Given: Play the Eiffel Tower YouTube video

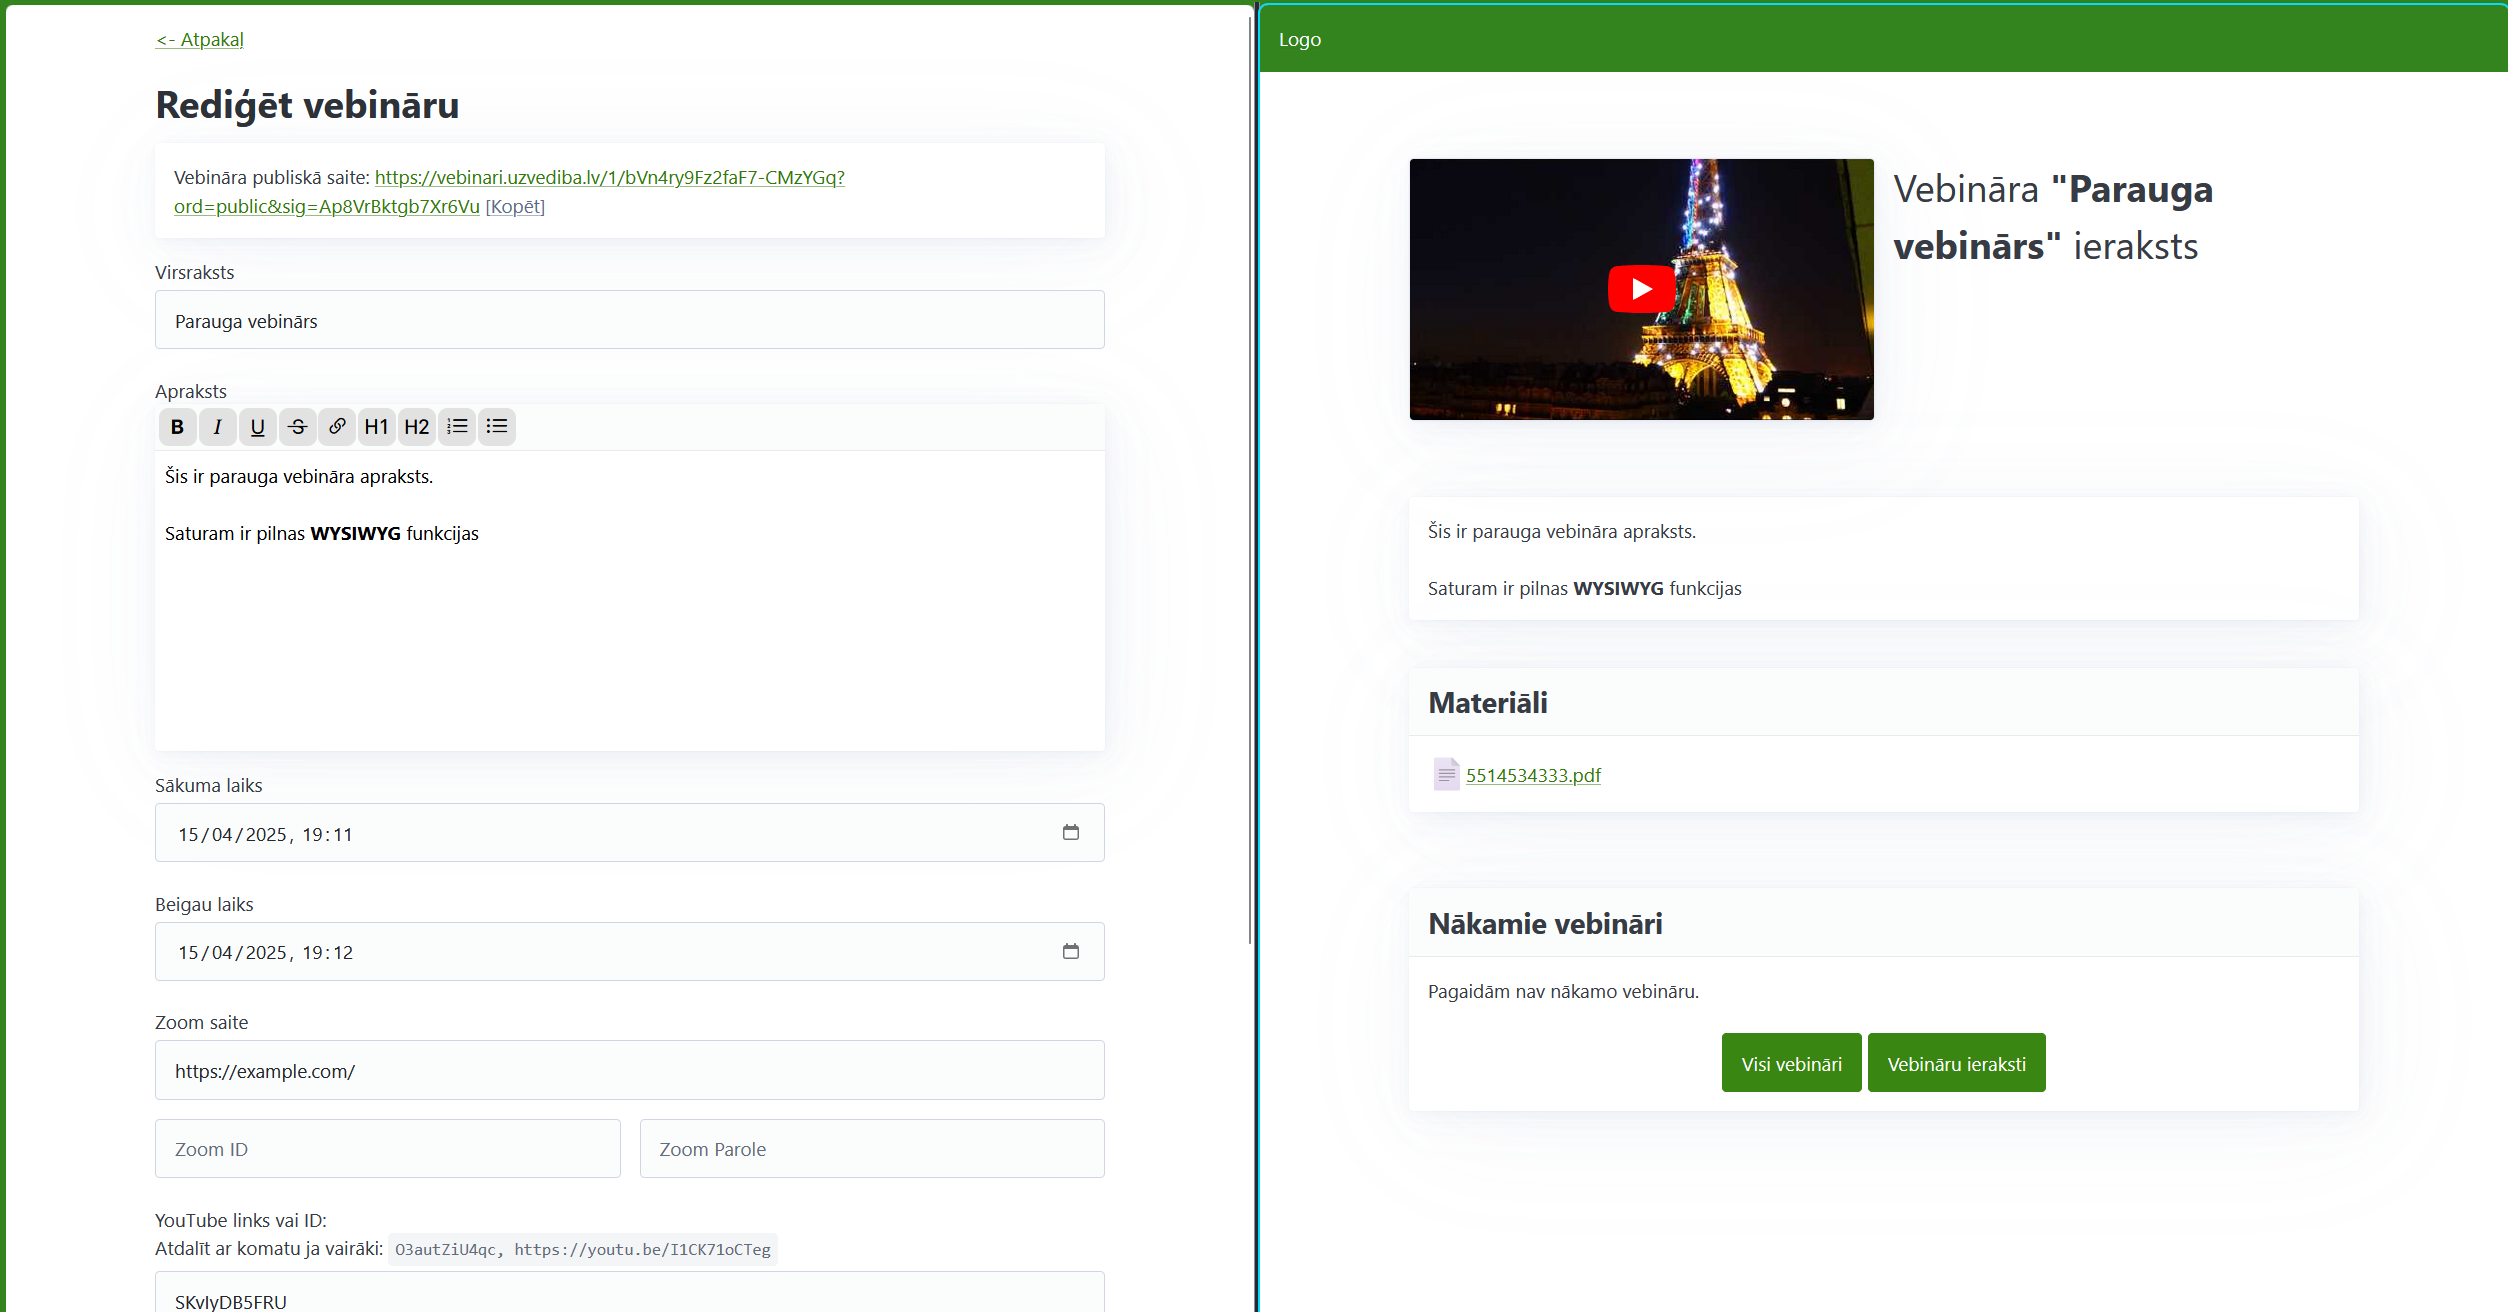Looking at the screenshot, I should (x=1641, y=289).
